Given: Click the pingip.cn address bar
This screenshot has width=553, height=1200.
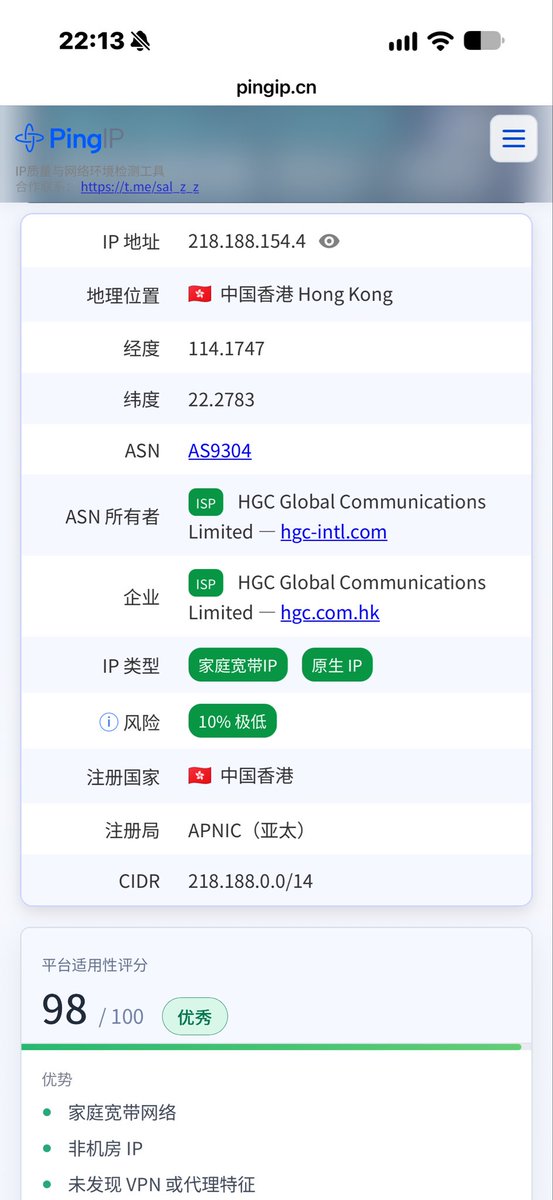Looking at the screenshot, I should tap(276, 87).
